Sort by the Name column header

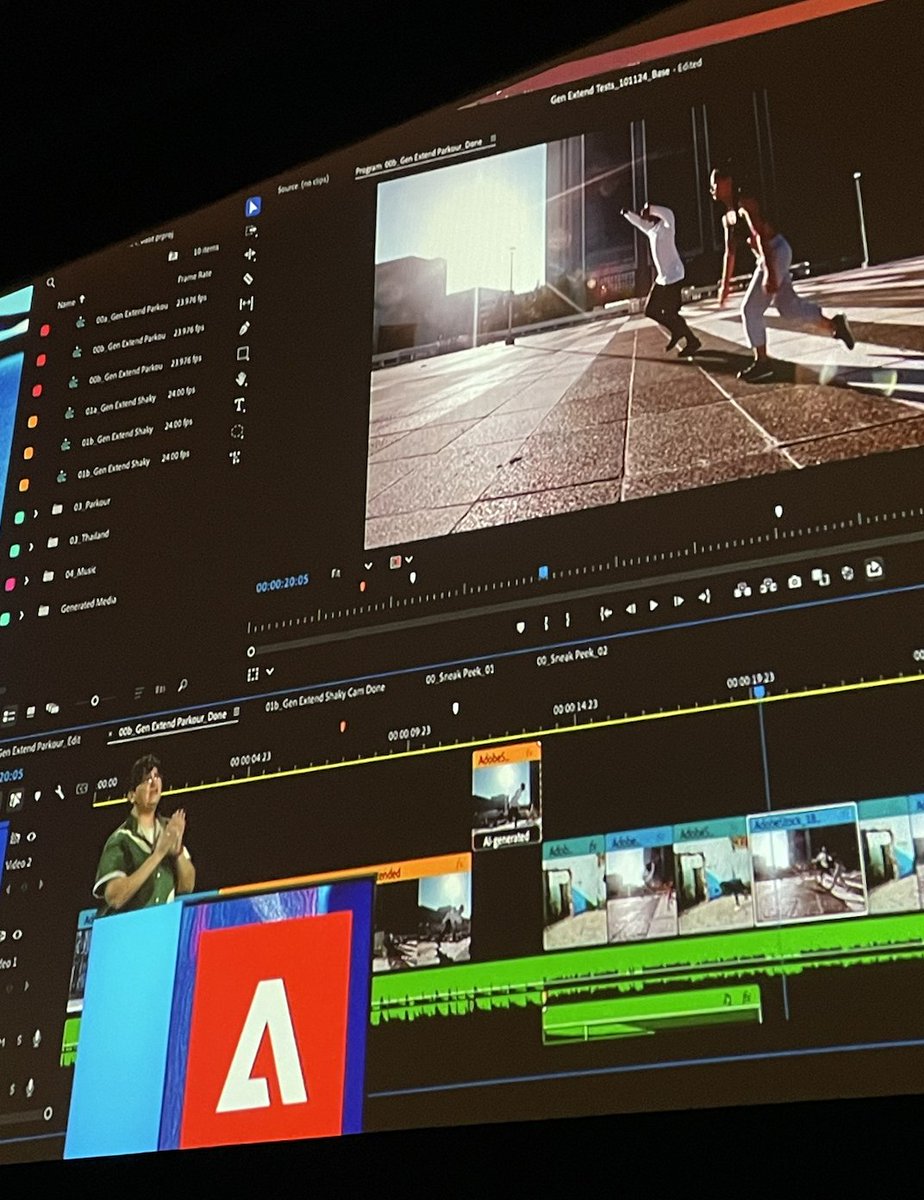point(69,301)
